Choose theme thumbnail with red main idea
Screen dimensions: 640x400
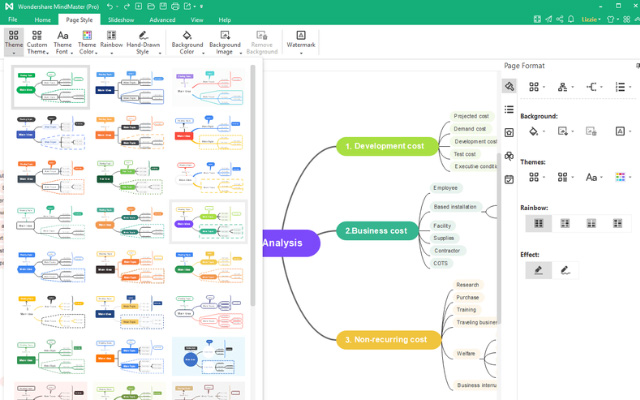pyautogui.click(x=209, y=133)
